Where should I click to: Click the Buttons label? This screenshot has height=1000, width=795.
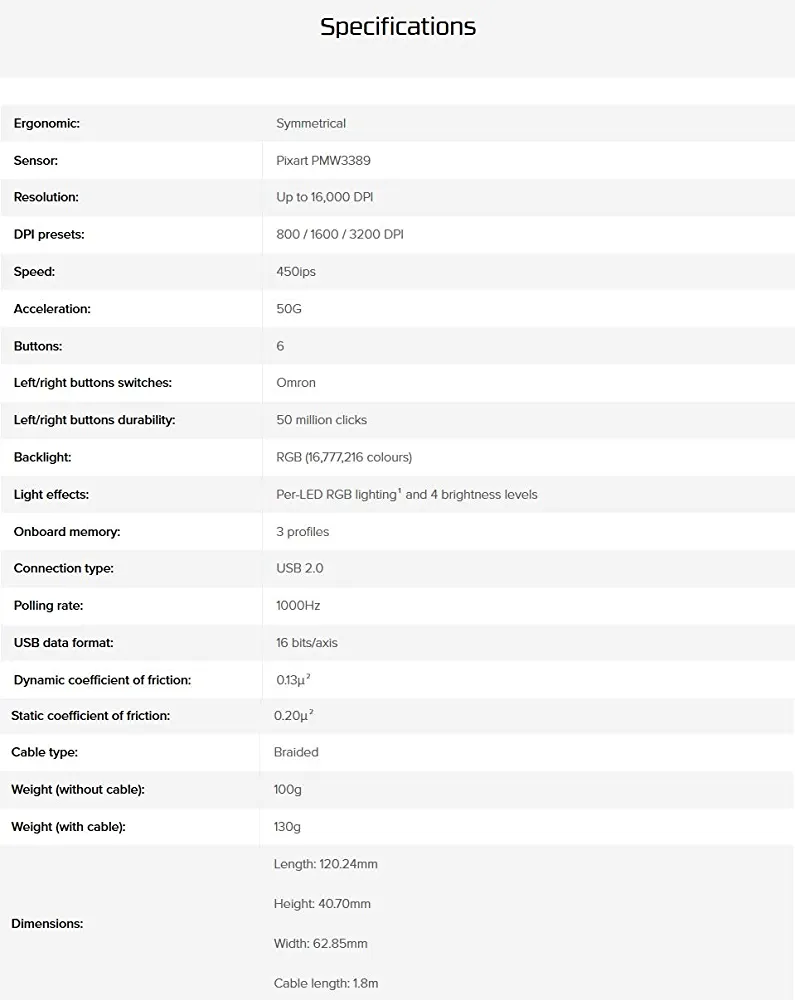click(x=38, y=346)
